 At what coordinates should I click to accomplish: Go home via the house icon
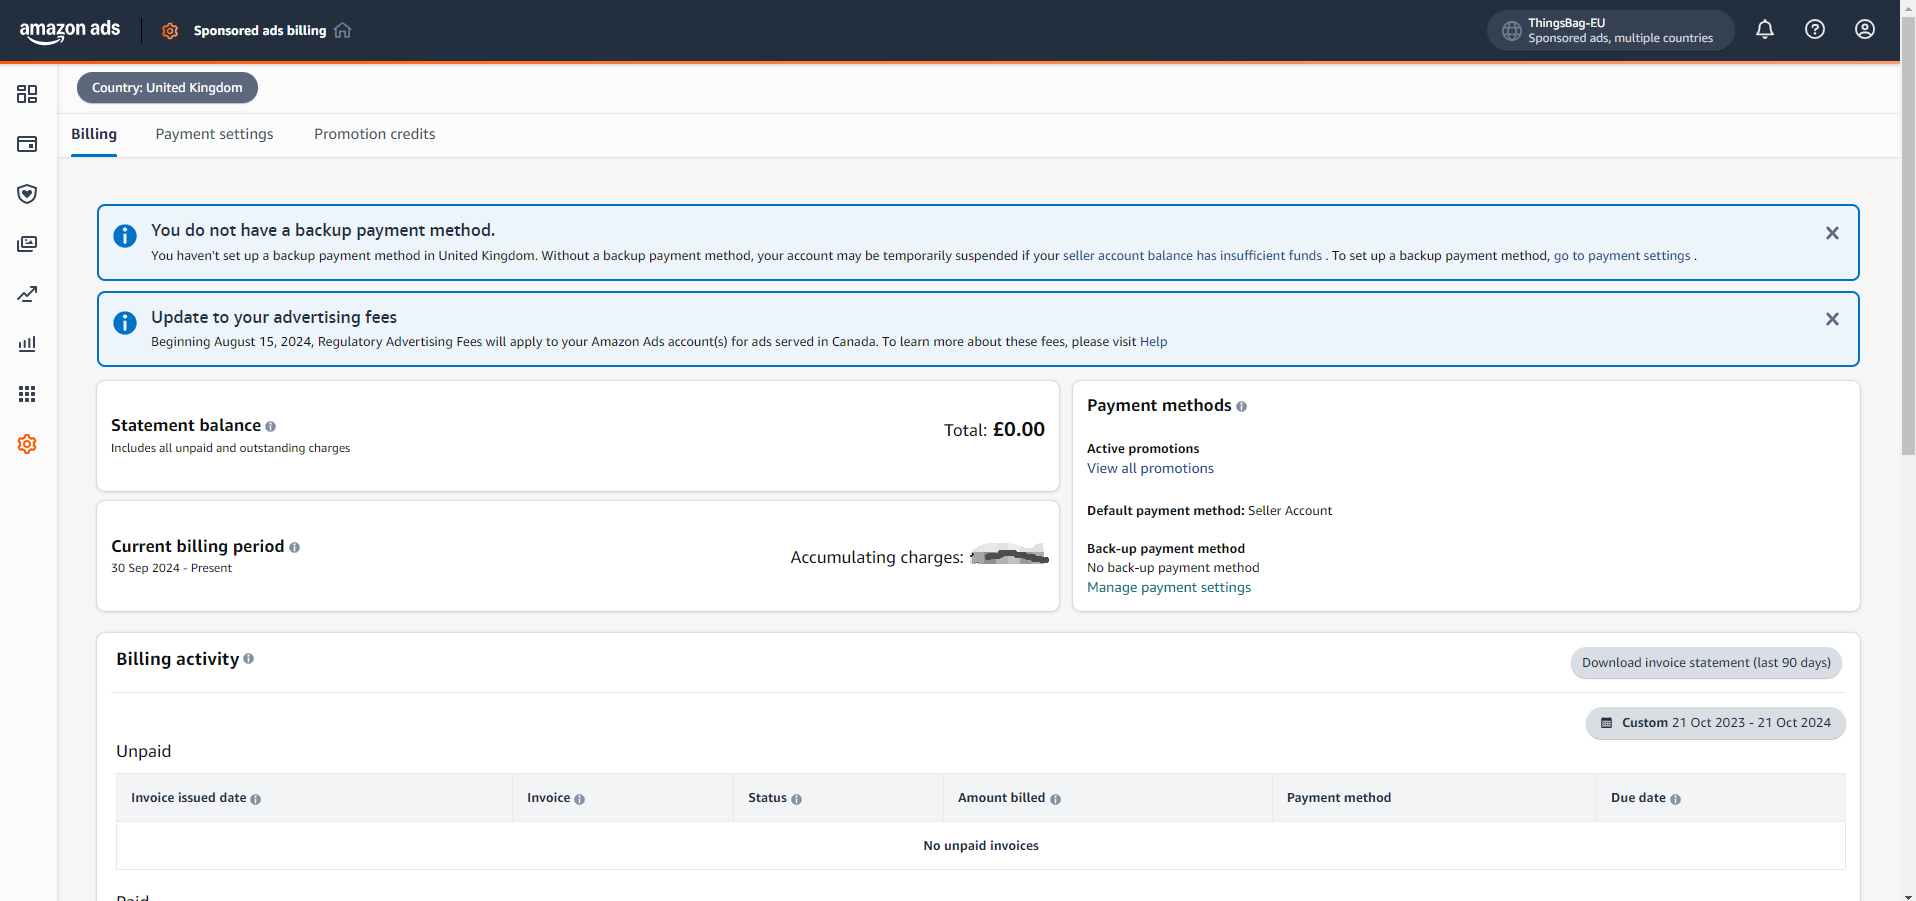(x=343, y=30)
